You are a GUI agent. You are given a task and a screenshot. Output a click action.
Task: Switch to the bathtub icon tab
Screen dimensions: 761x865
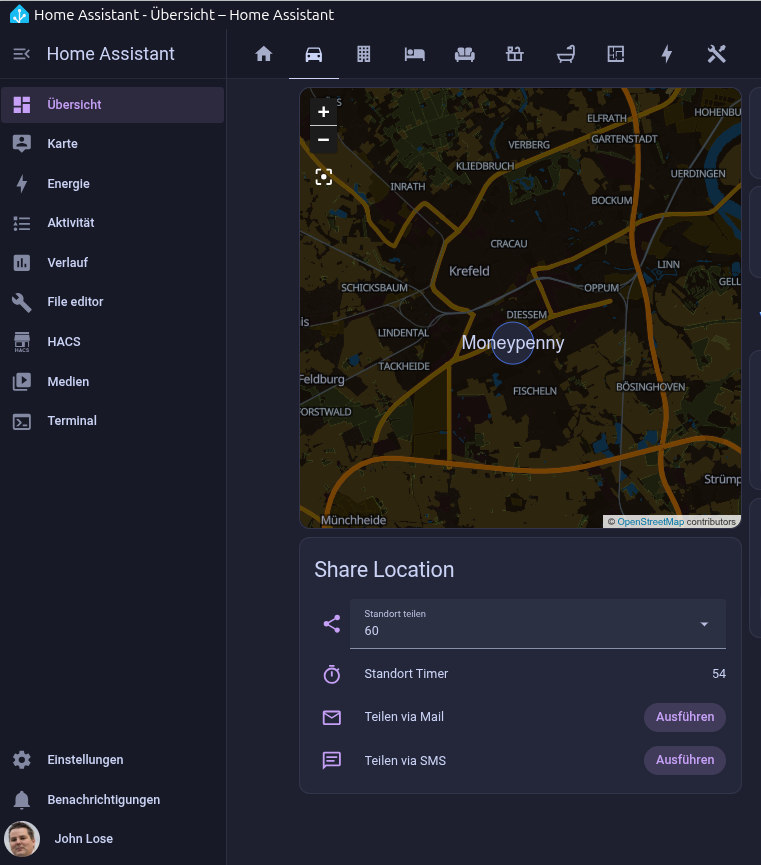(x=566, y=54)
